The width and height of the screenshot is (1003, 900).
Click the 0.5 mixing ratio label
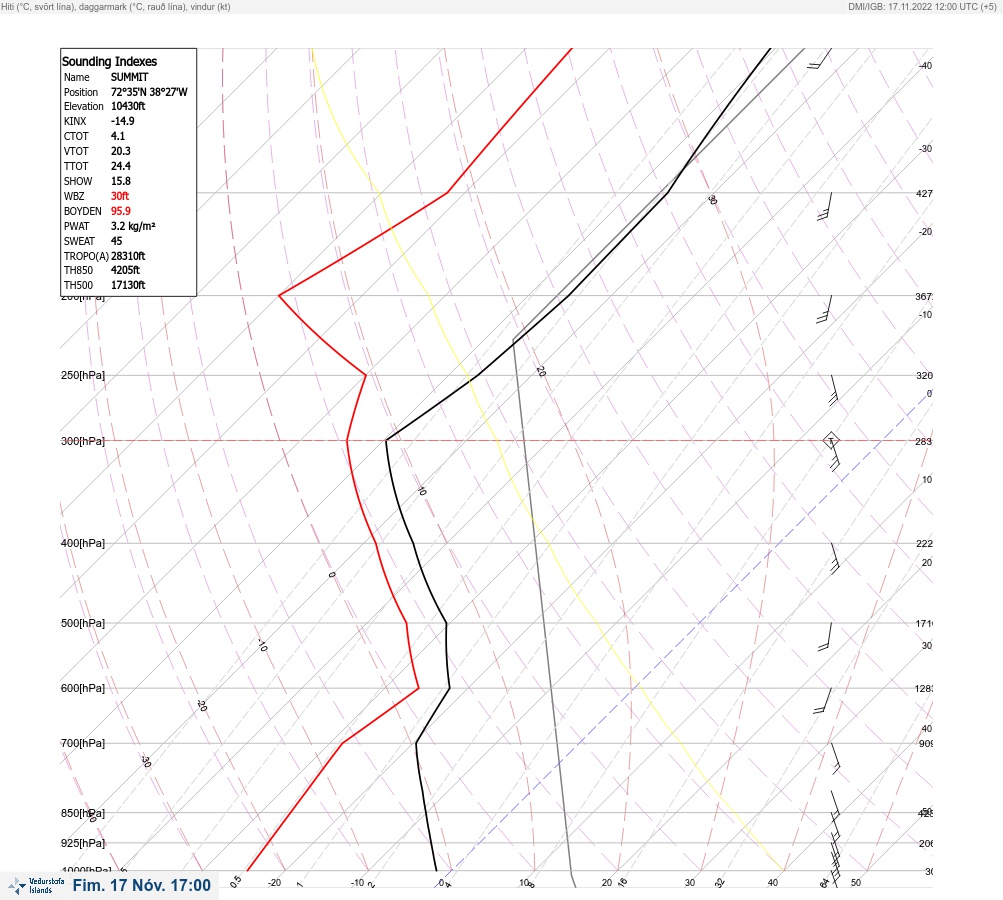(x=236, y=881)
